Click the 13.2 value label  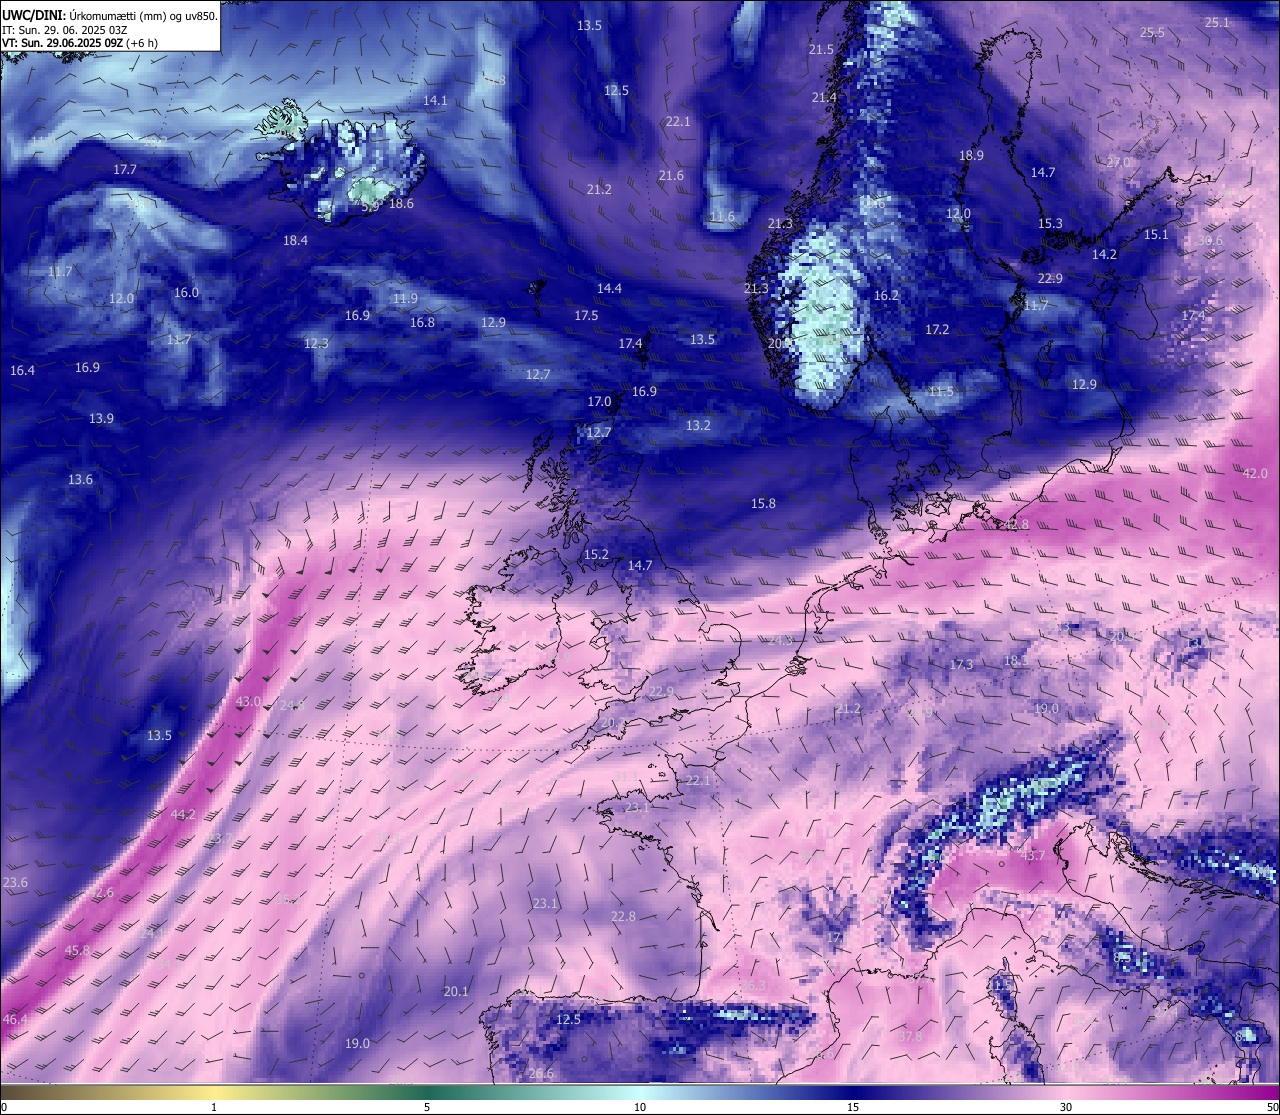698,425
